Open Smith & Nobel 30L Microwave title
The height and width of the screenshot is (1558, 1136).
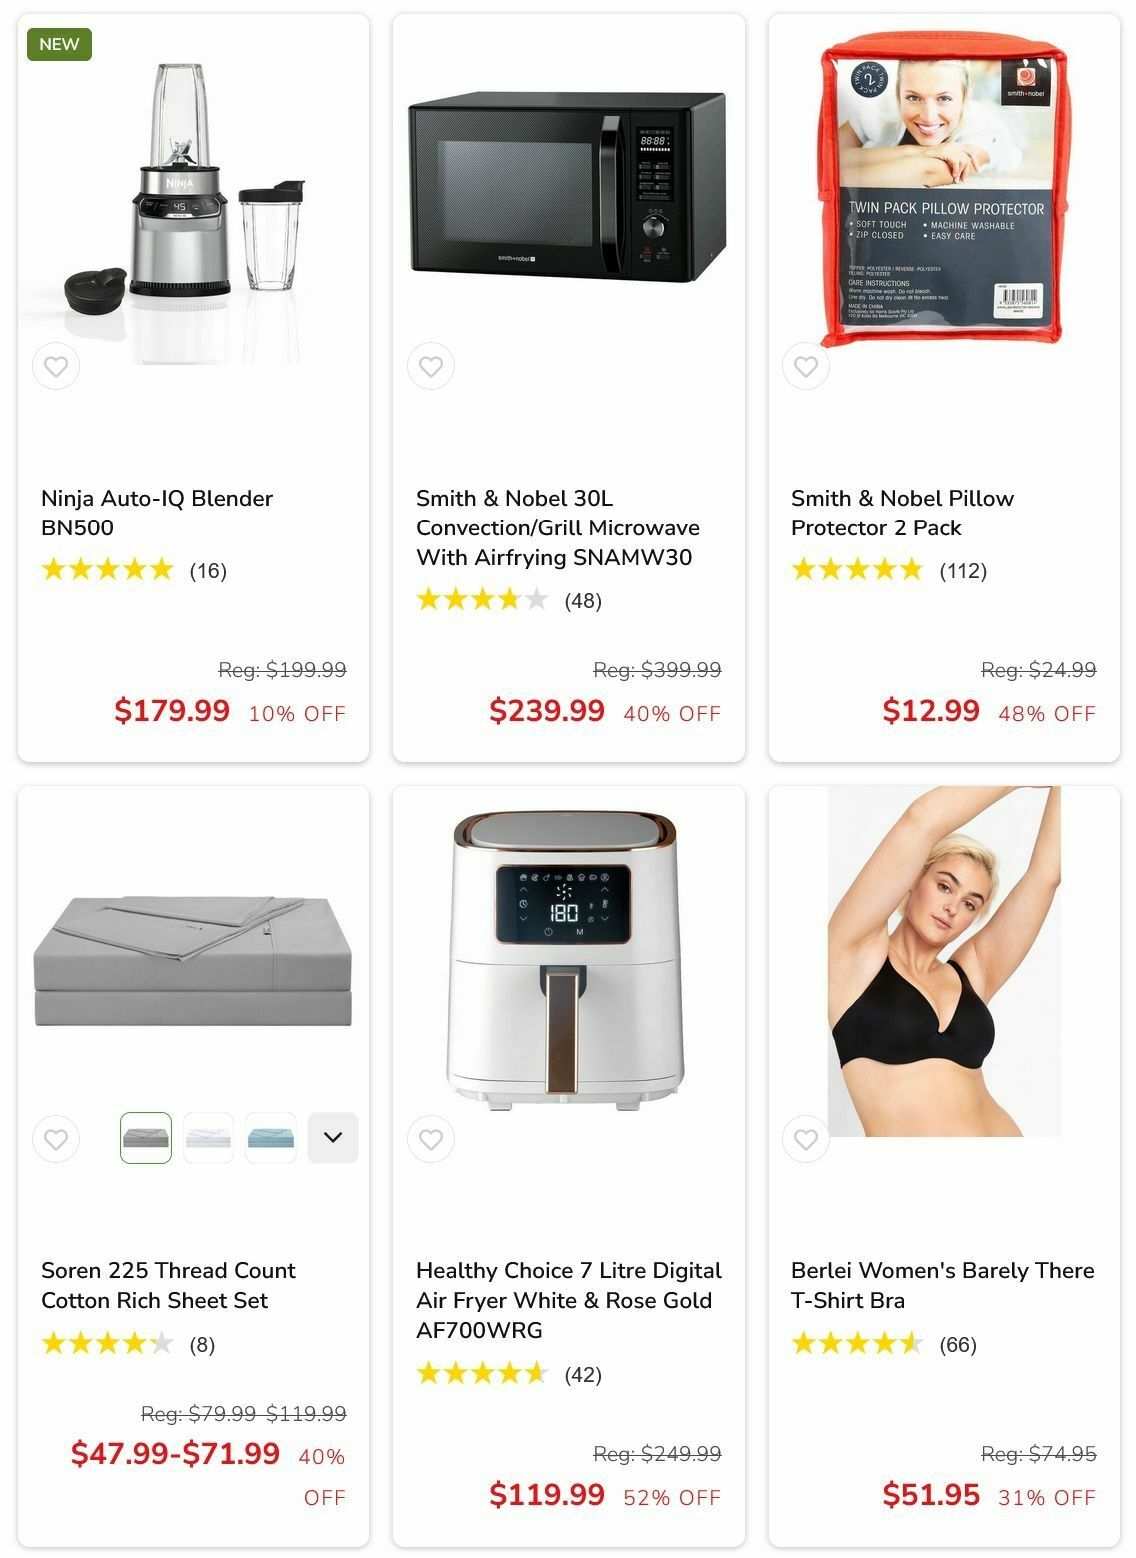558,528
